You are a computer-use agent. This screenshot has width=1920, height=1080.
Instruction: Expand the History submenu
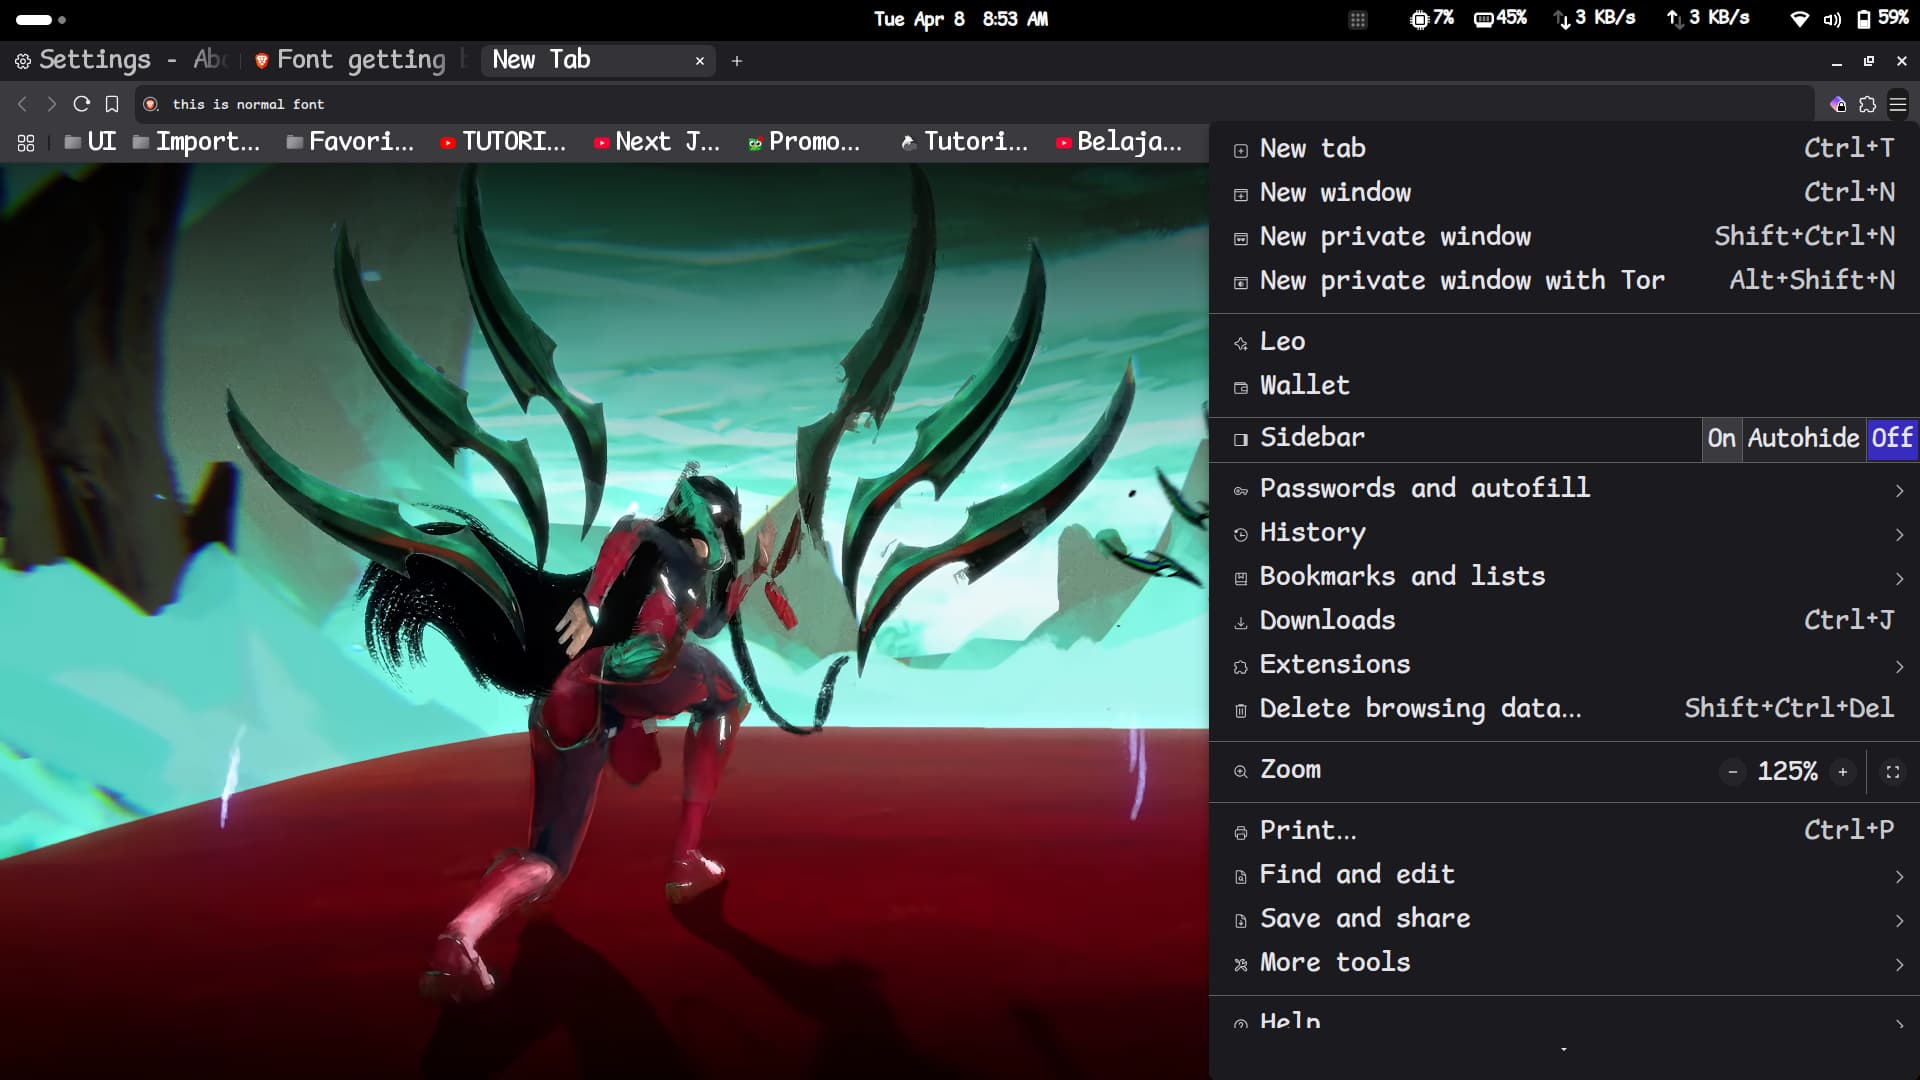[x=1564, y=533]
